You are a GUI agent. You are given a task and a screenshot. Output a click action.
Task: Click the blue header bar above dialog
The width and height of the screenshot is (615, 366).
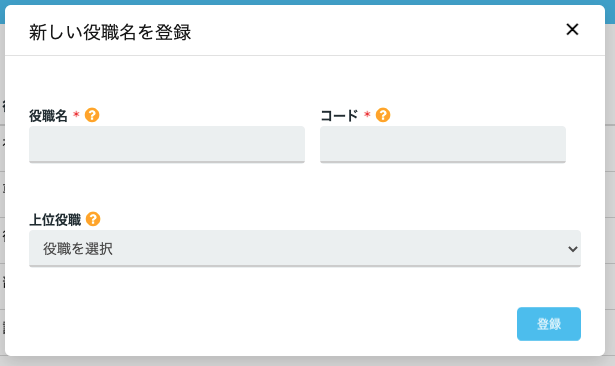coord(308,2)
